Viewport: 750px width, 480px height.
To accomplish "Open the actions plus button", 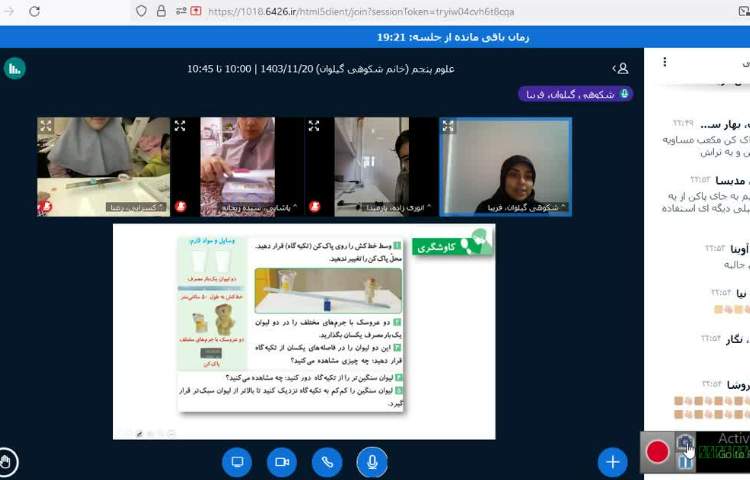I will [613, 462].
